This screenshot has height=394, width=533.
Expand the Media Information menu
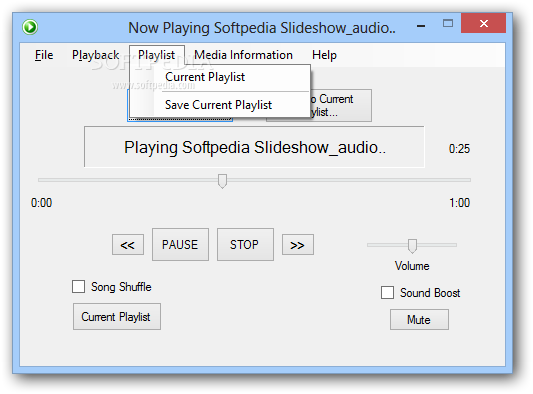click(243, 55)
